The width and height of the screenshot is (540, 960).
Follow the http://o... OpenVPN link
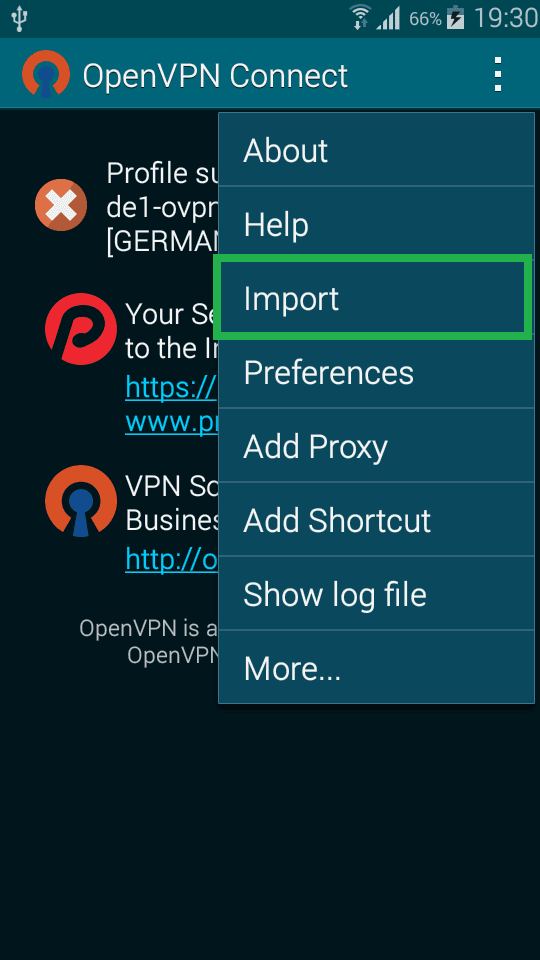click(x=171, y=558)
